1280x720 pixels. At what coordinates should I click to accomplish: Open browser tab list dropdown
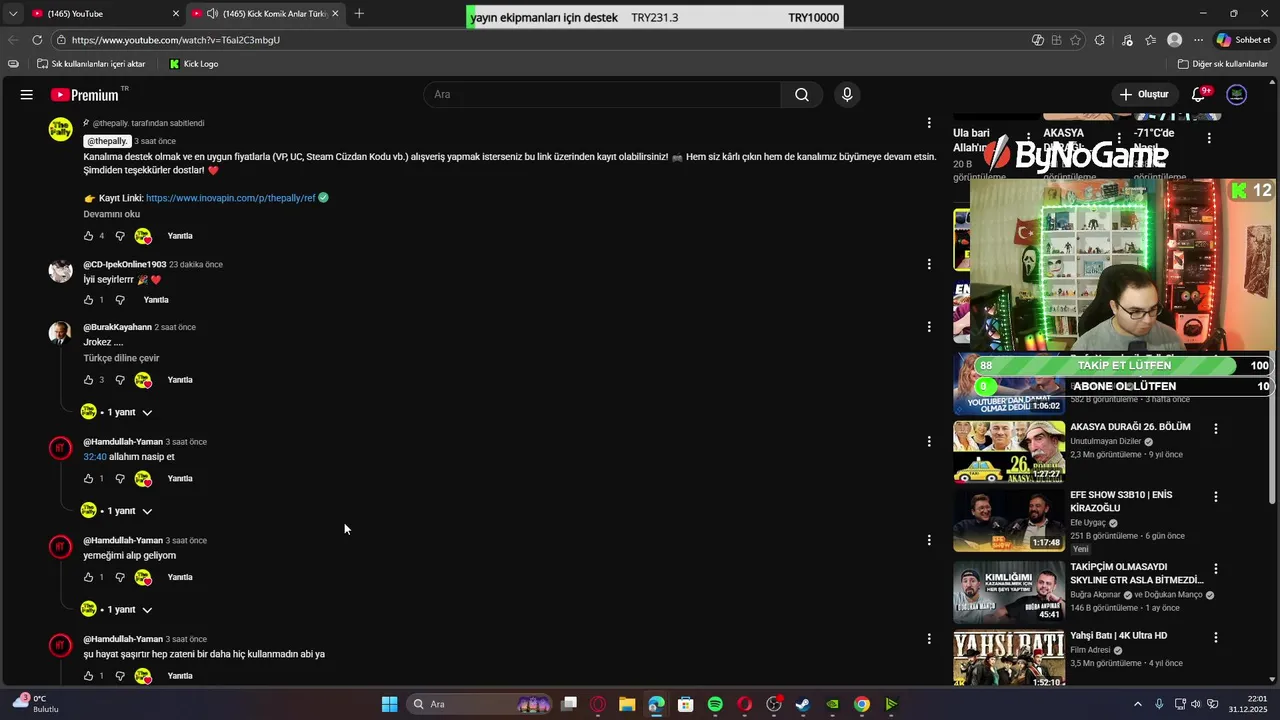point(13,13)
